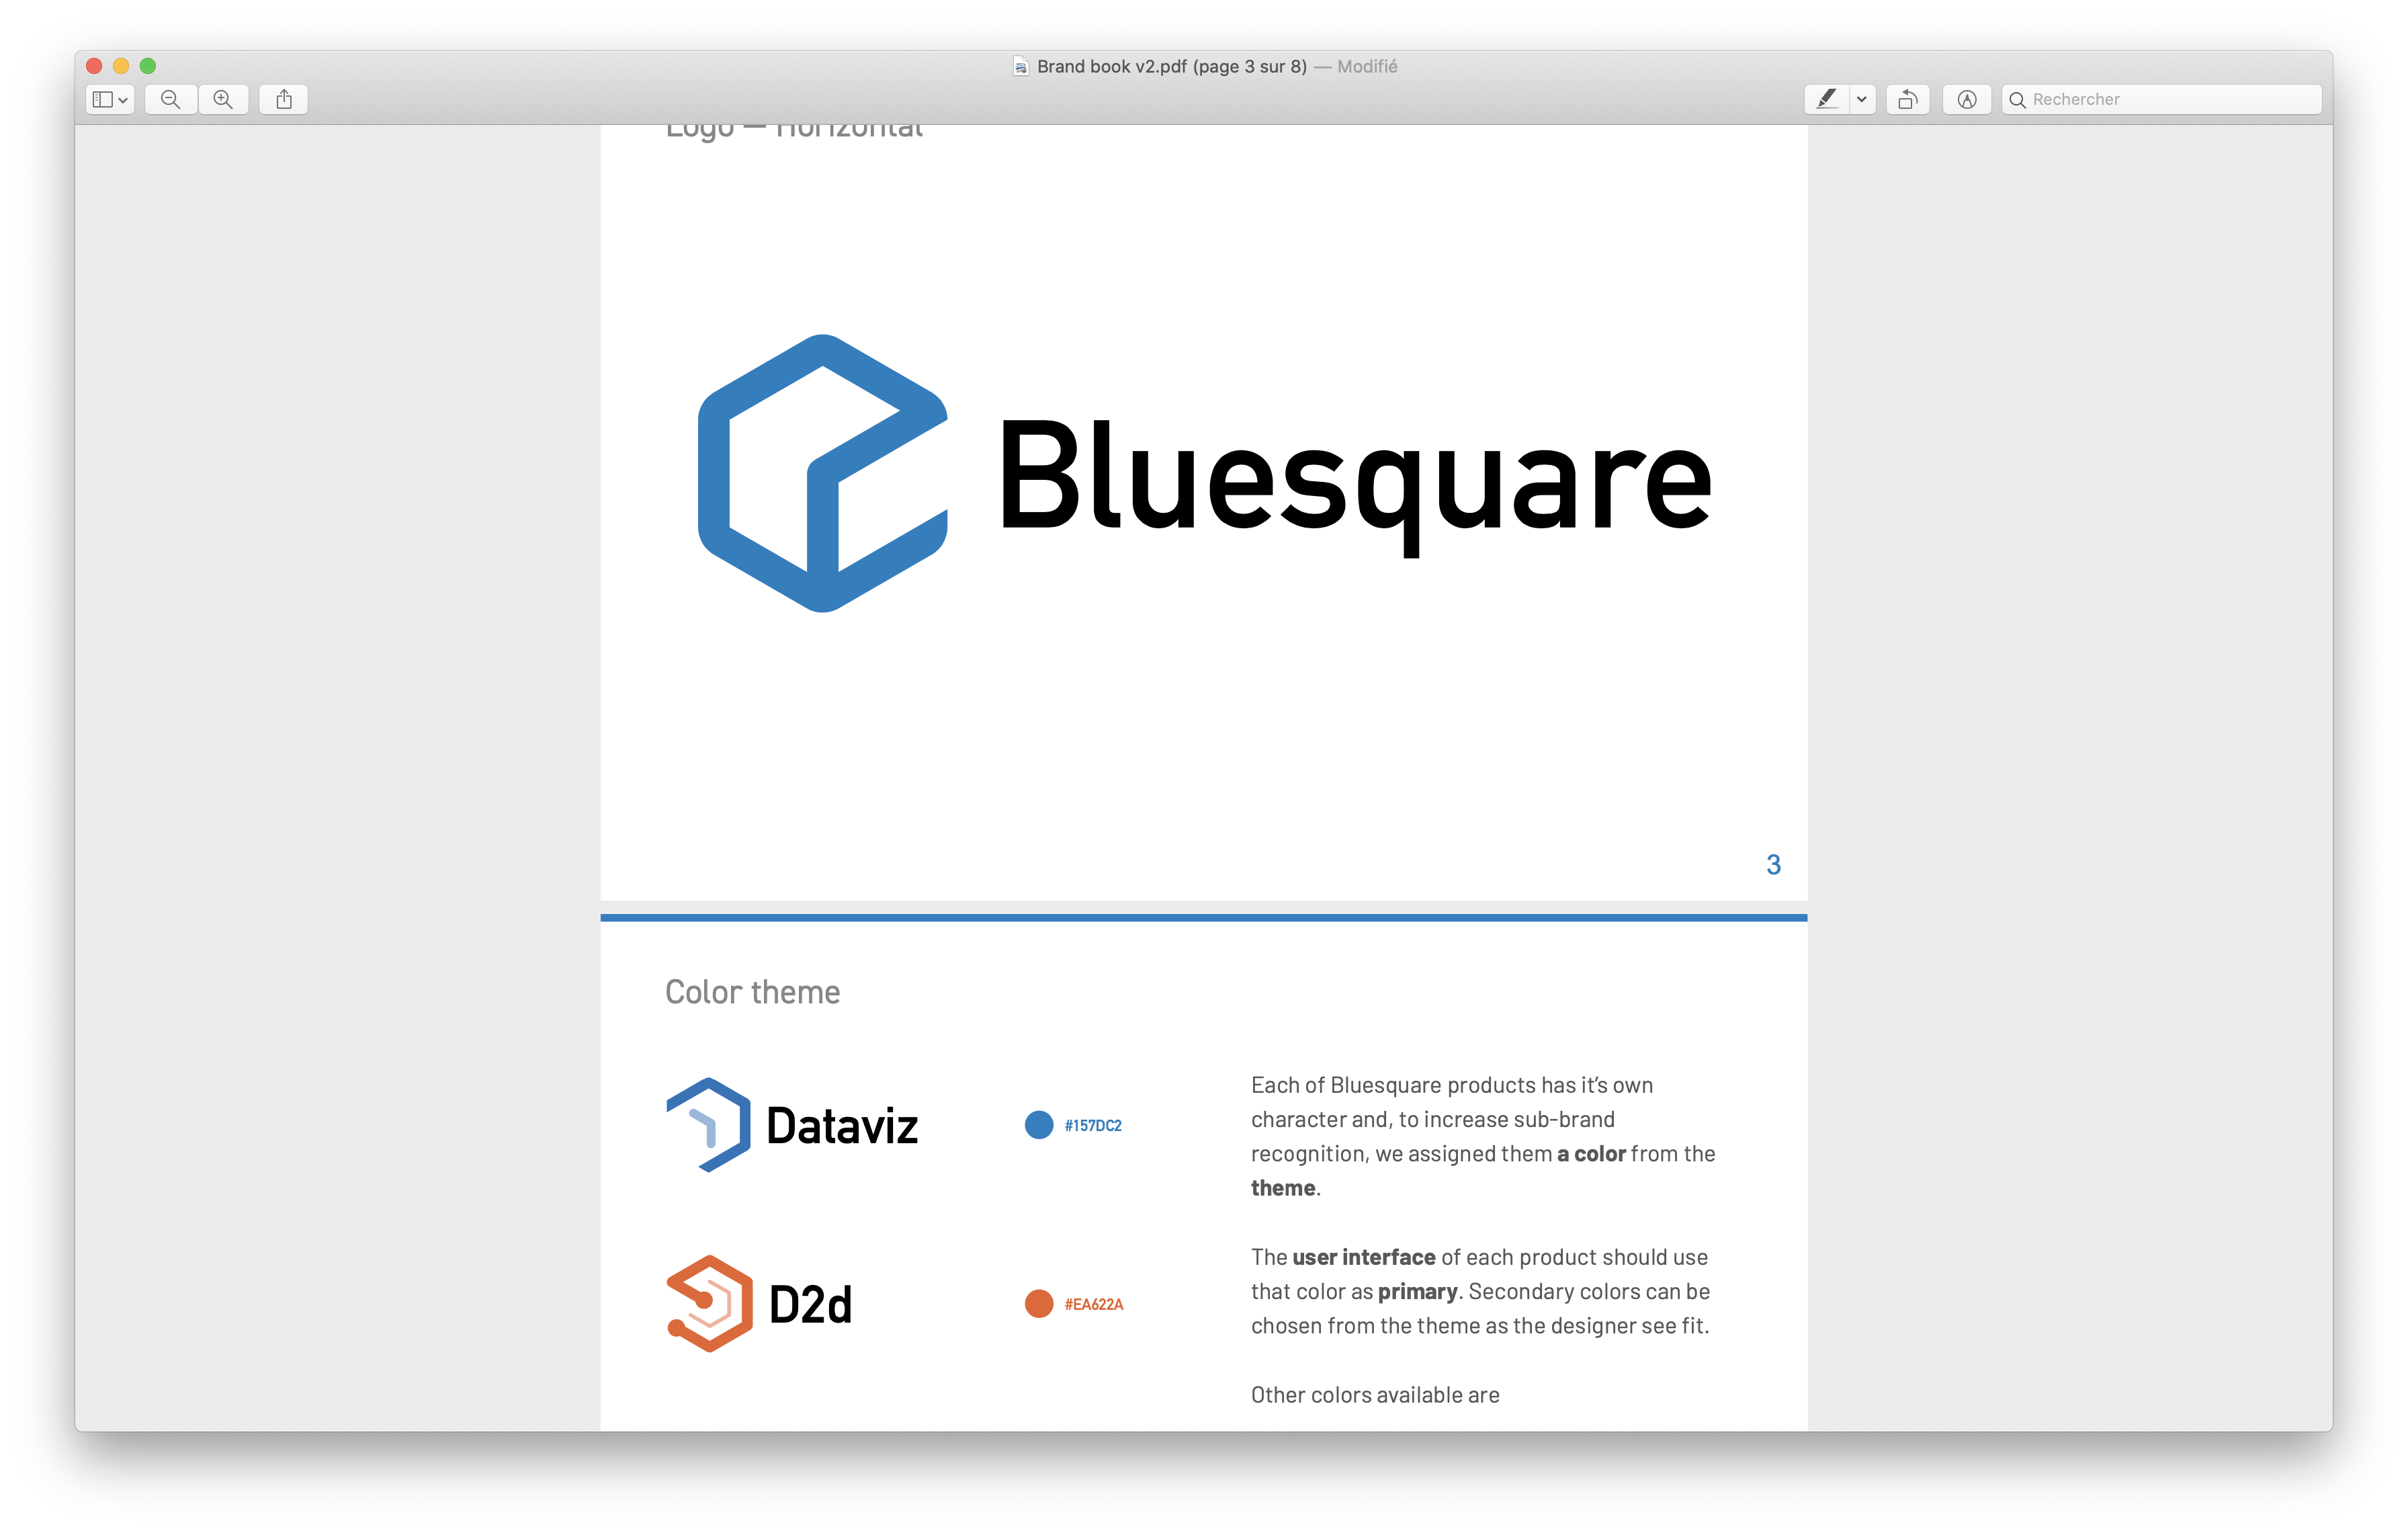Expand the highlight color dropdown arrow
This screenshot has width=2408, height=1531.
tap(1862, 99)
